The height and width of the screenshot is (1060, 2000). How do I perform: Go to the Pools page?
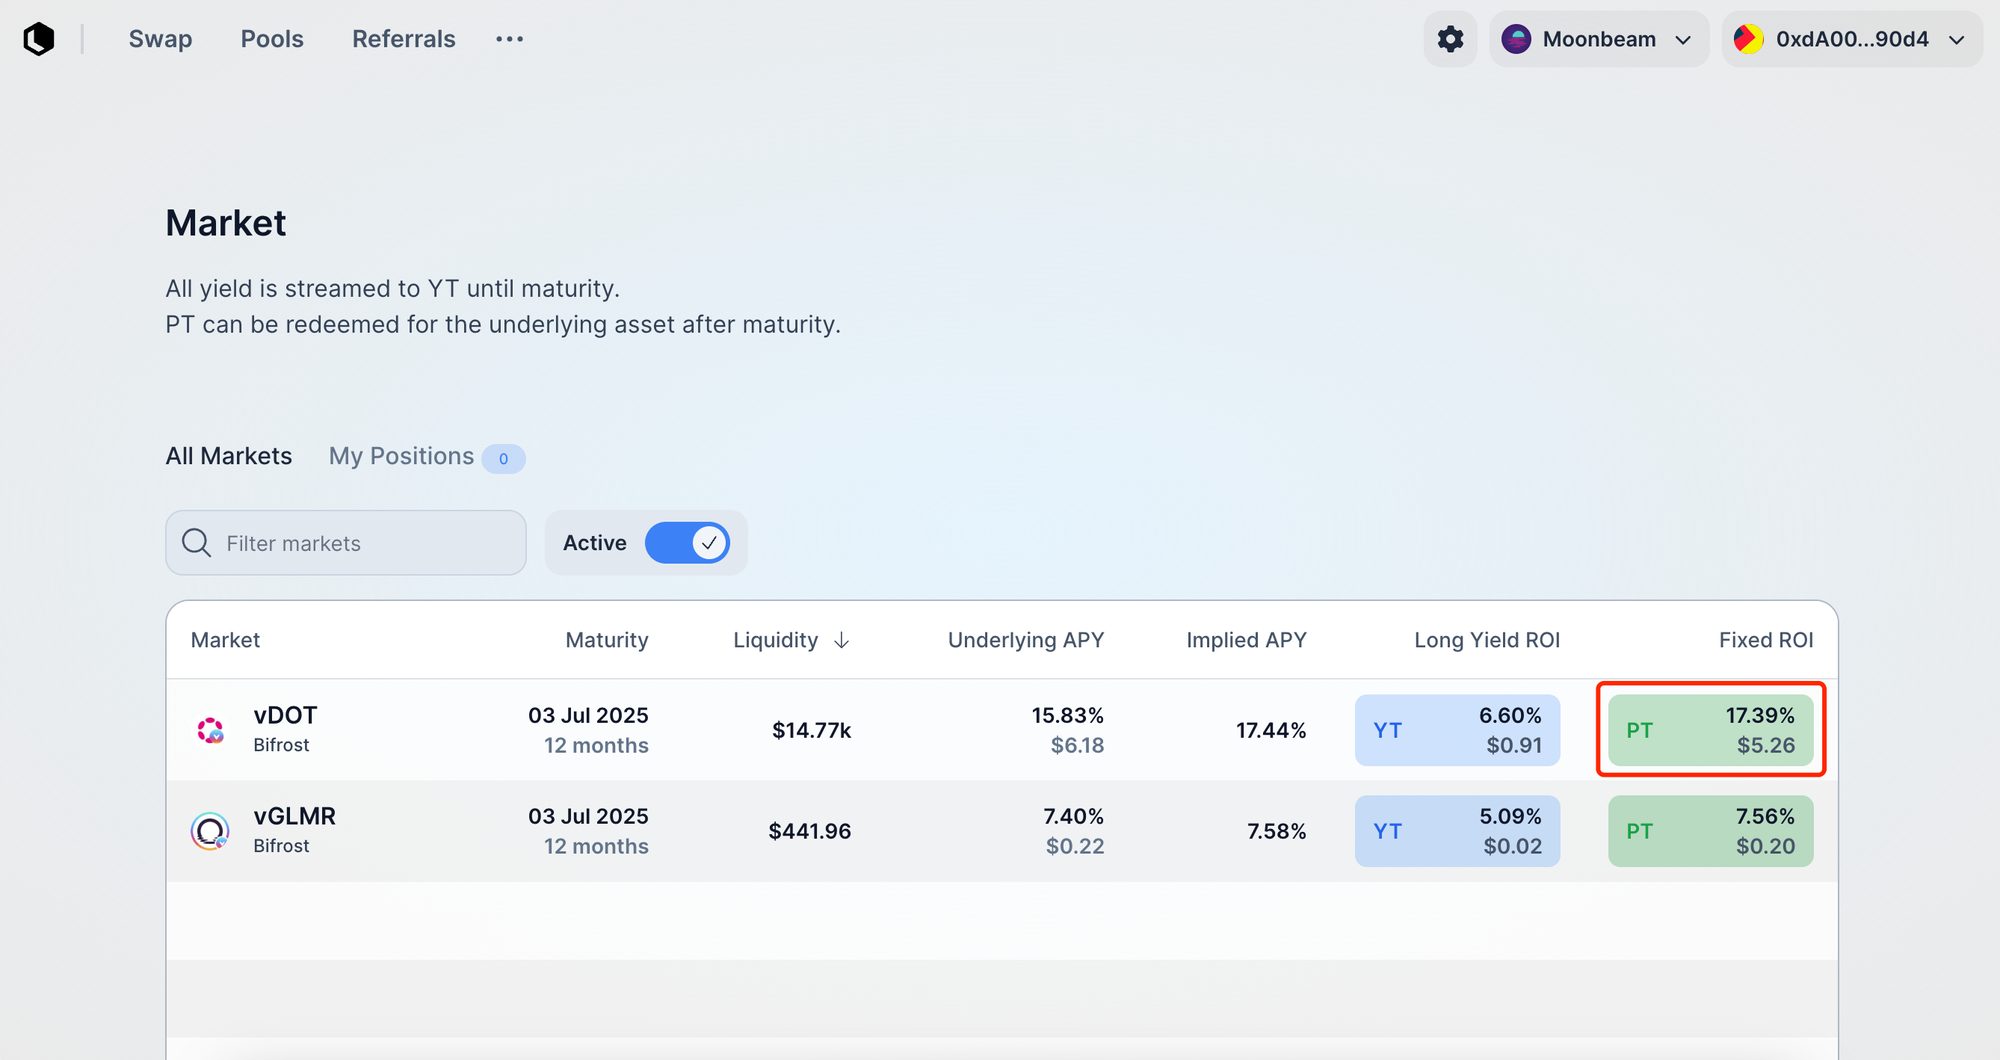point(272,39)
